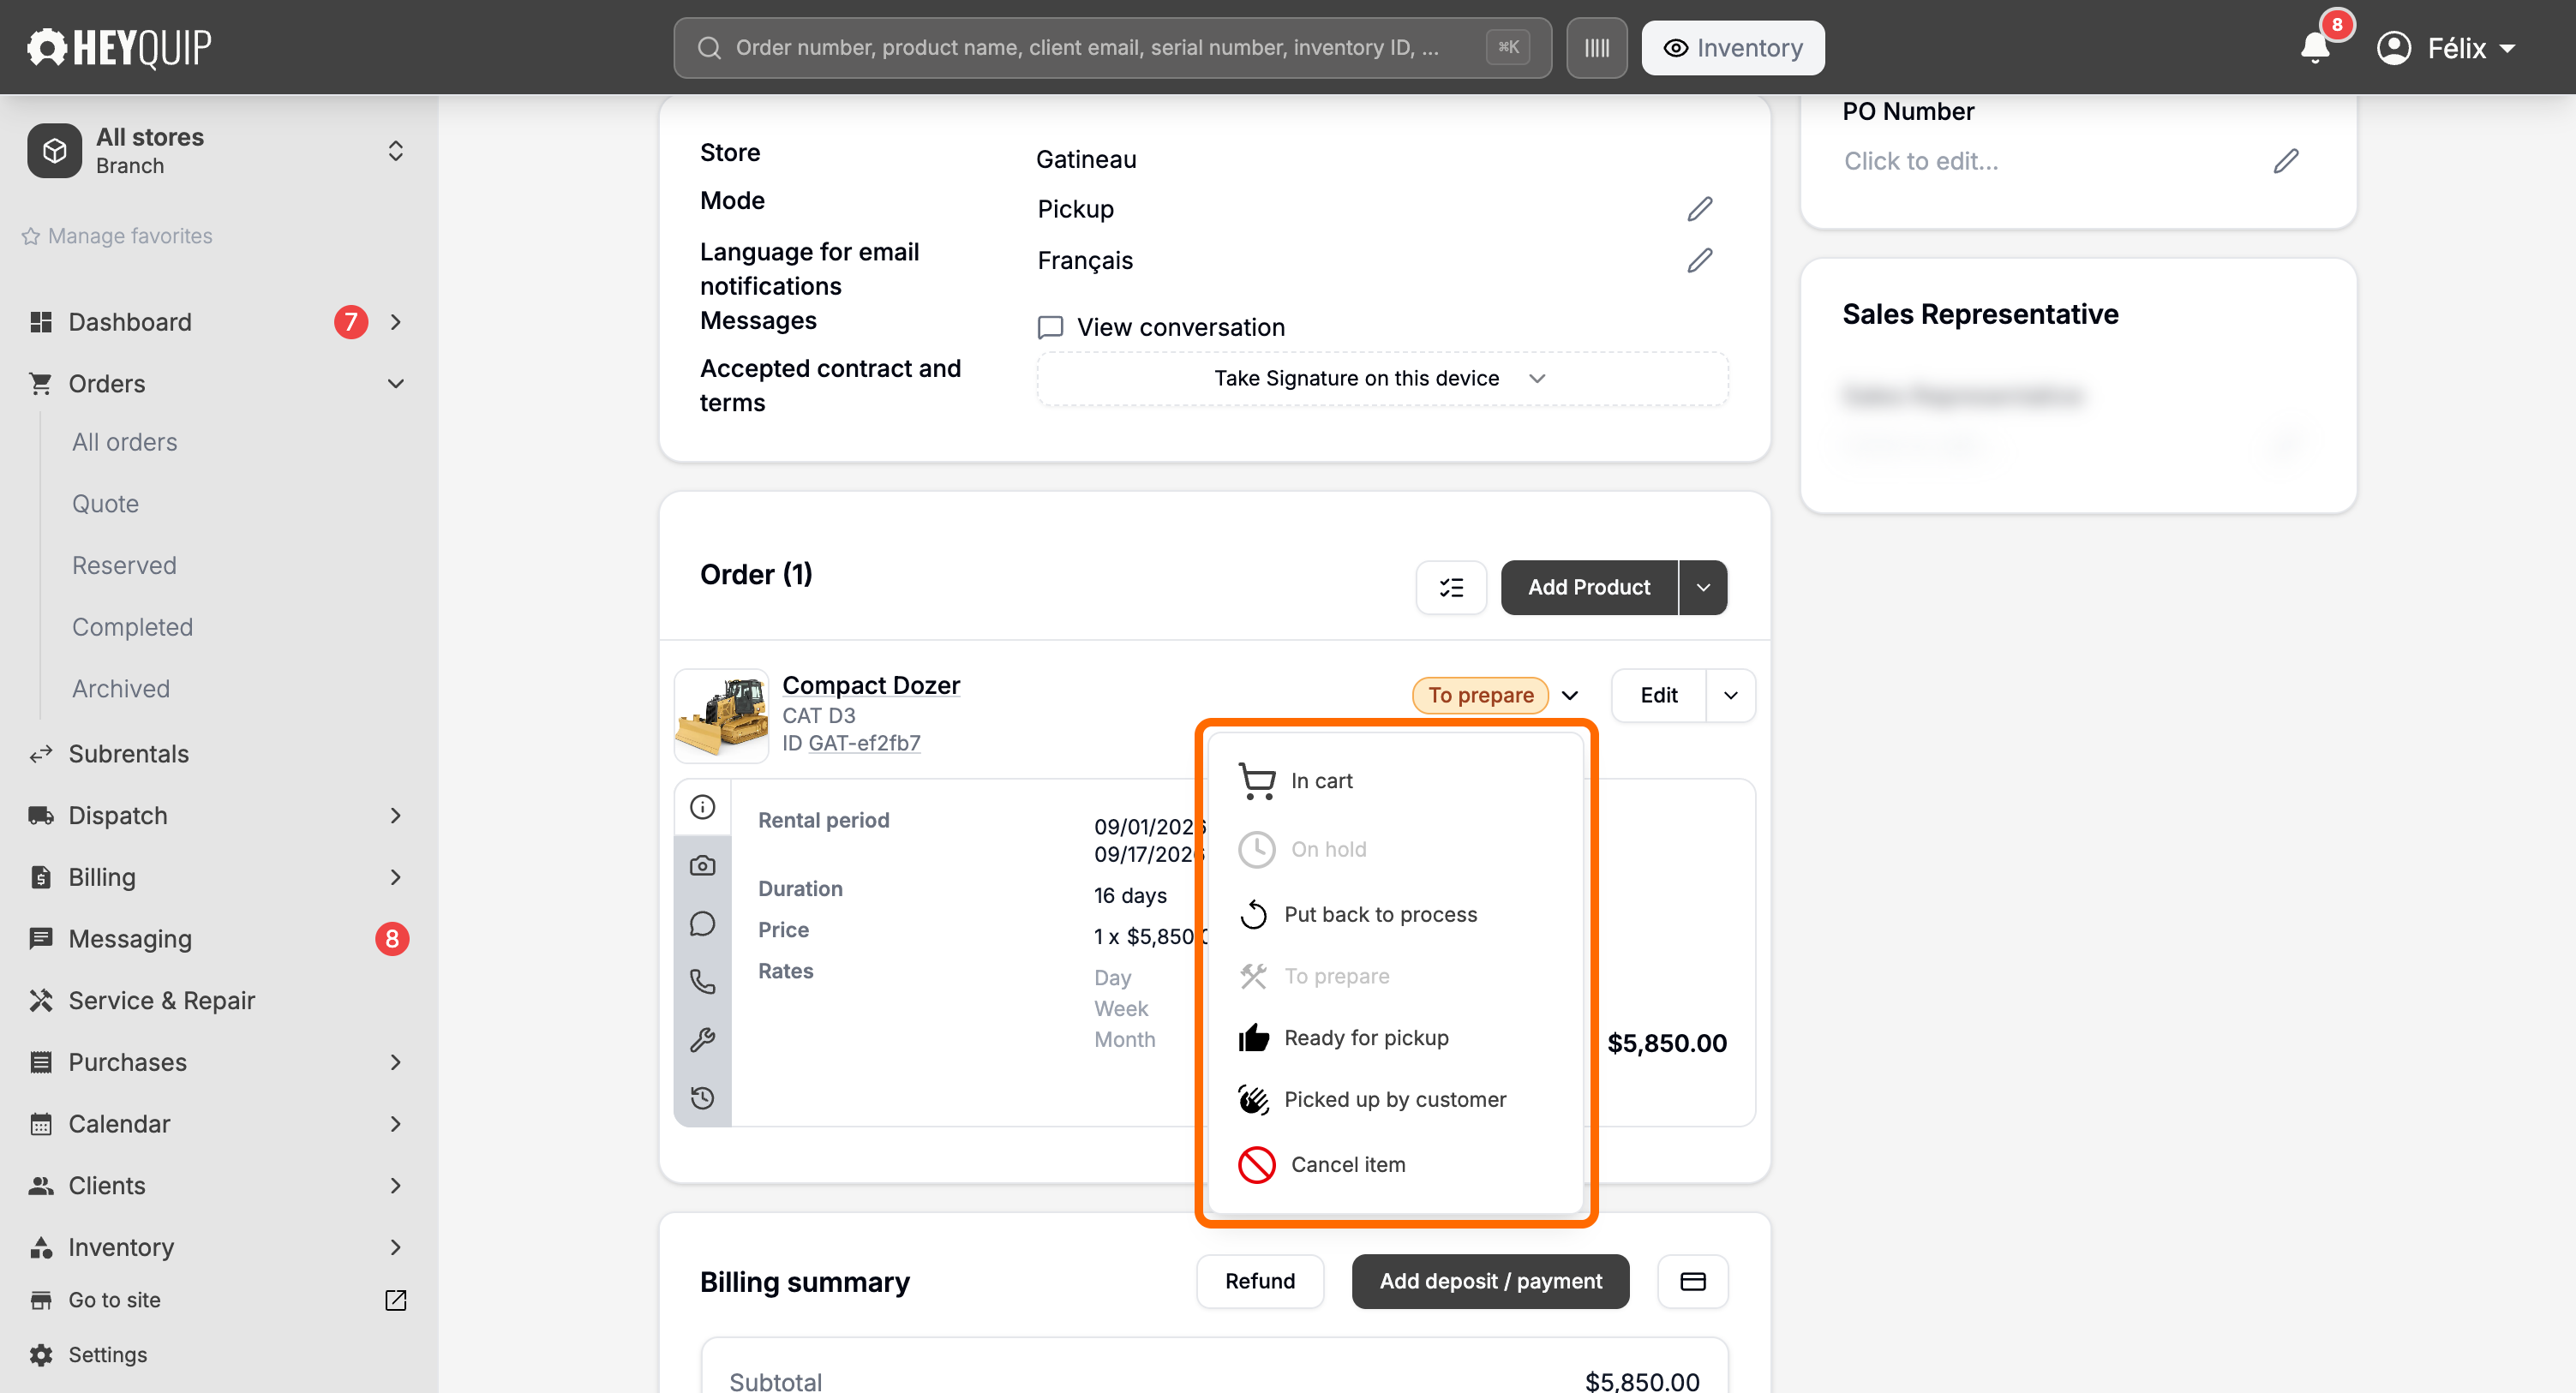
Task: Edit the Français language pencil
Action: coord(1699,260)
